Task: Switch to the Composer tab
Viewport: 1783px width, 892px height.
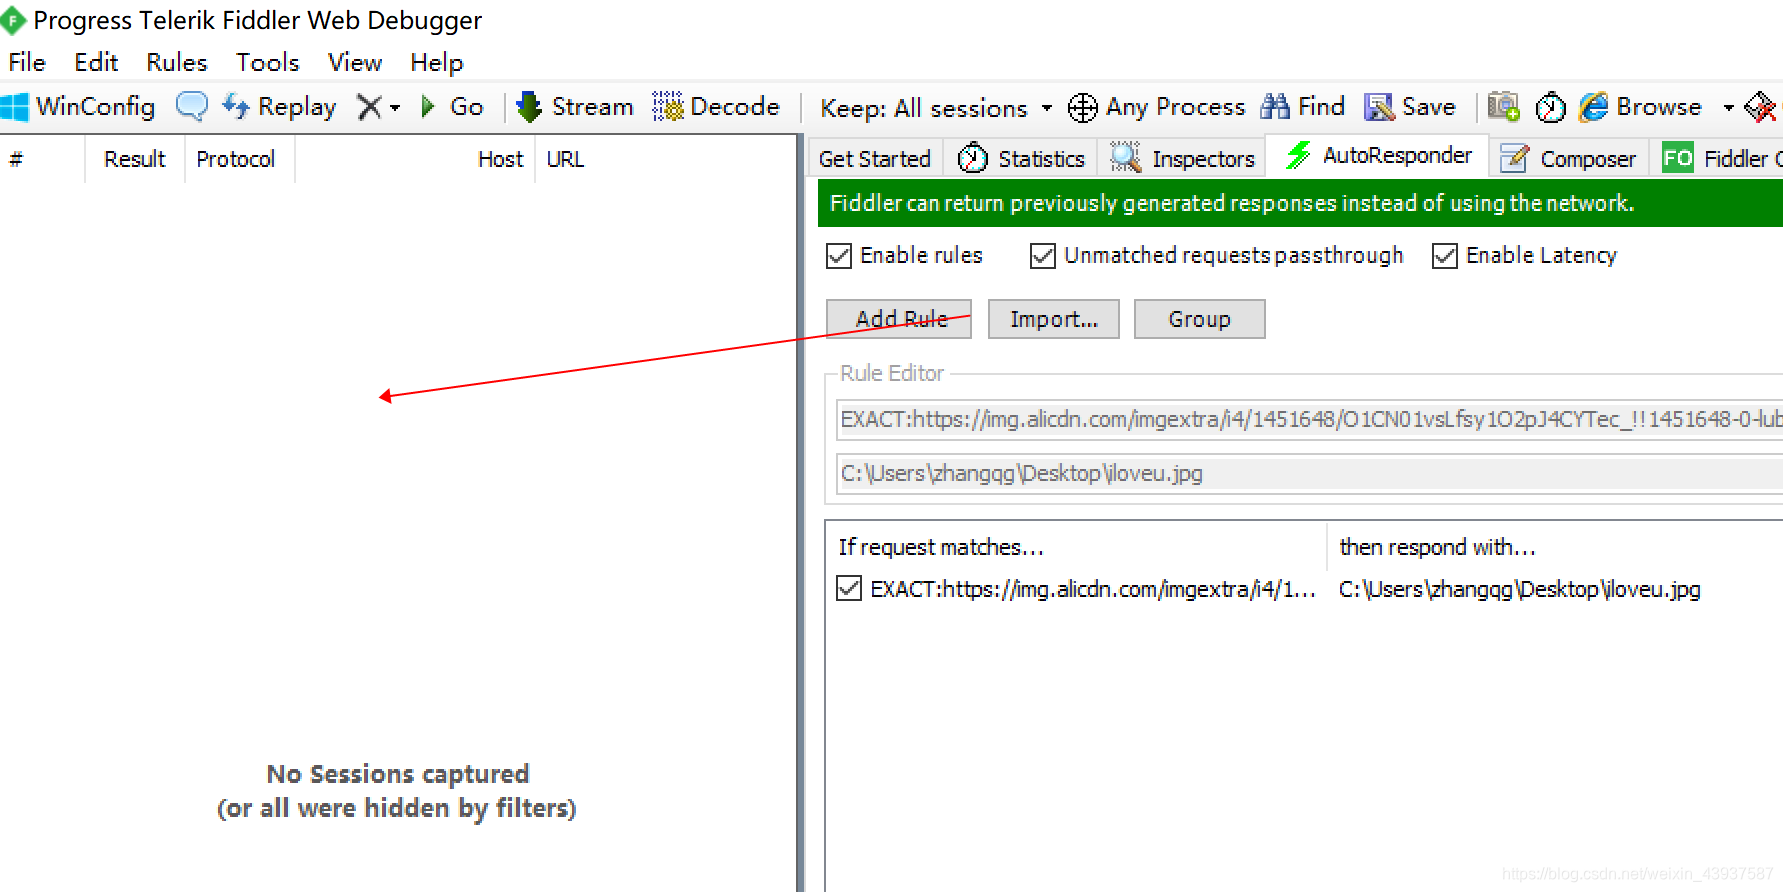Action: pos(1568,159)
